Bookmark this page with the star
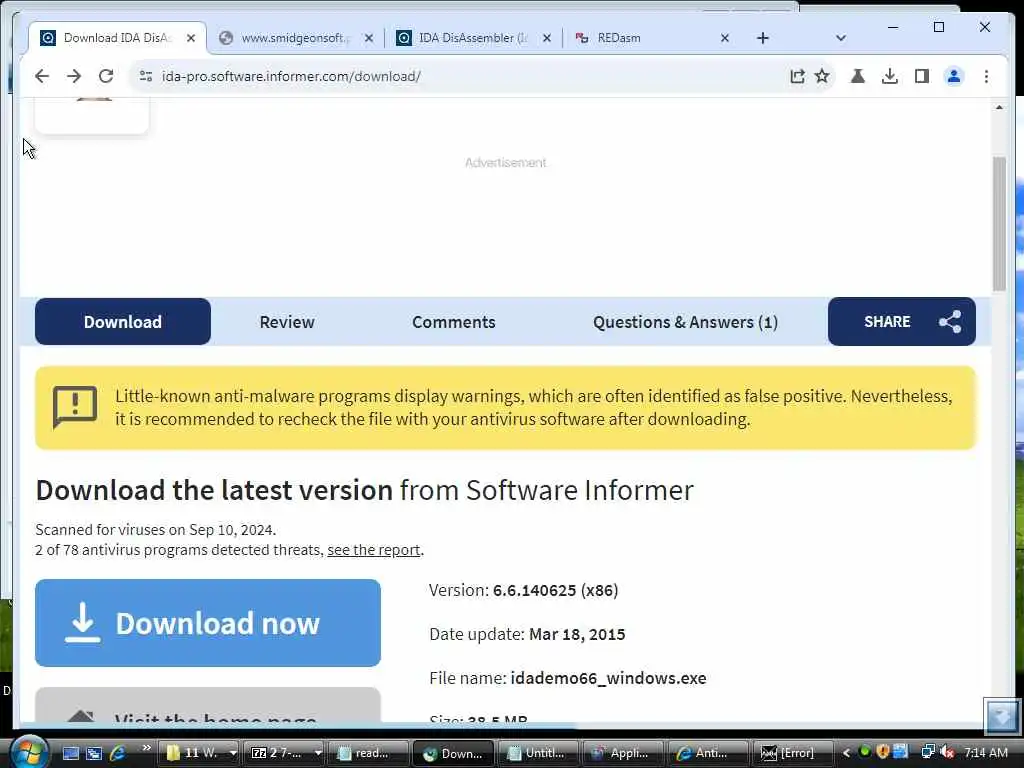Screen dimensions: 1024x768 coord(822,76)
